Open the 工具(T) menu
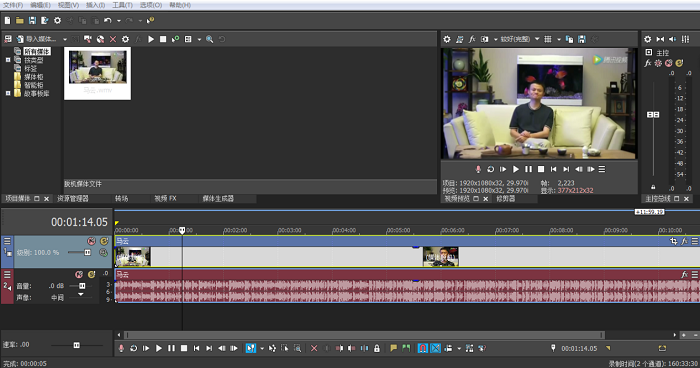 122,5
